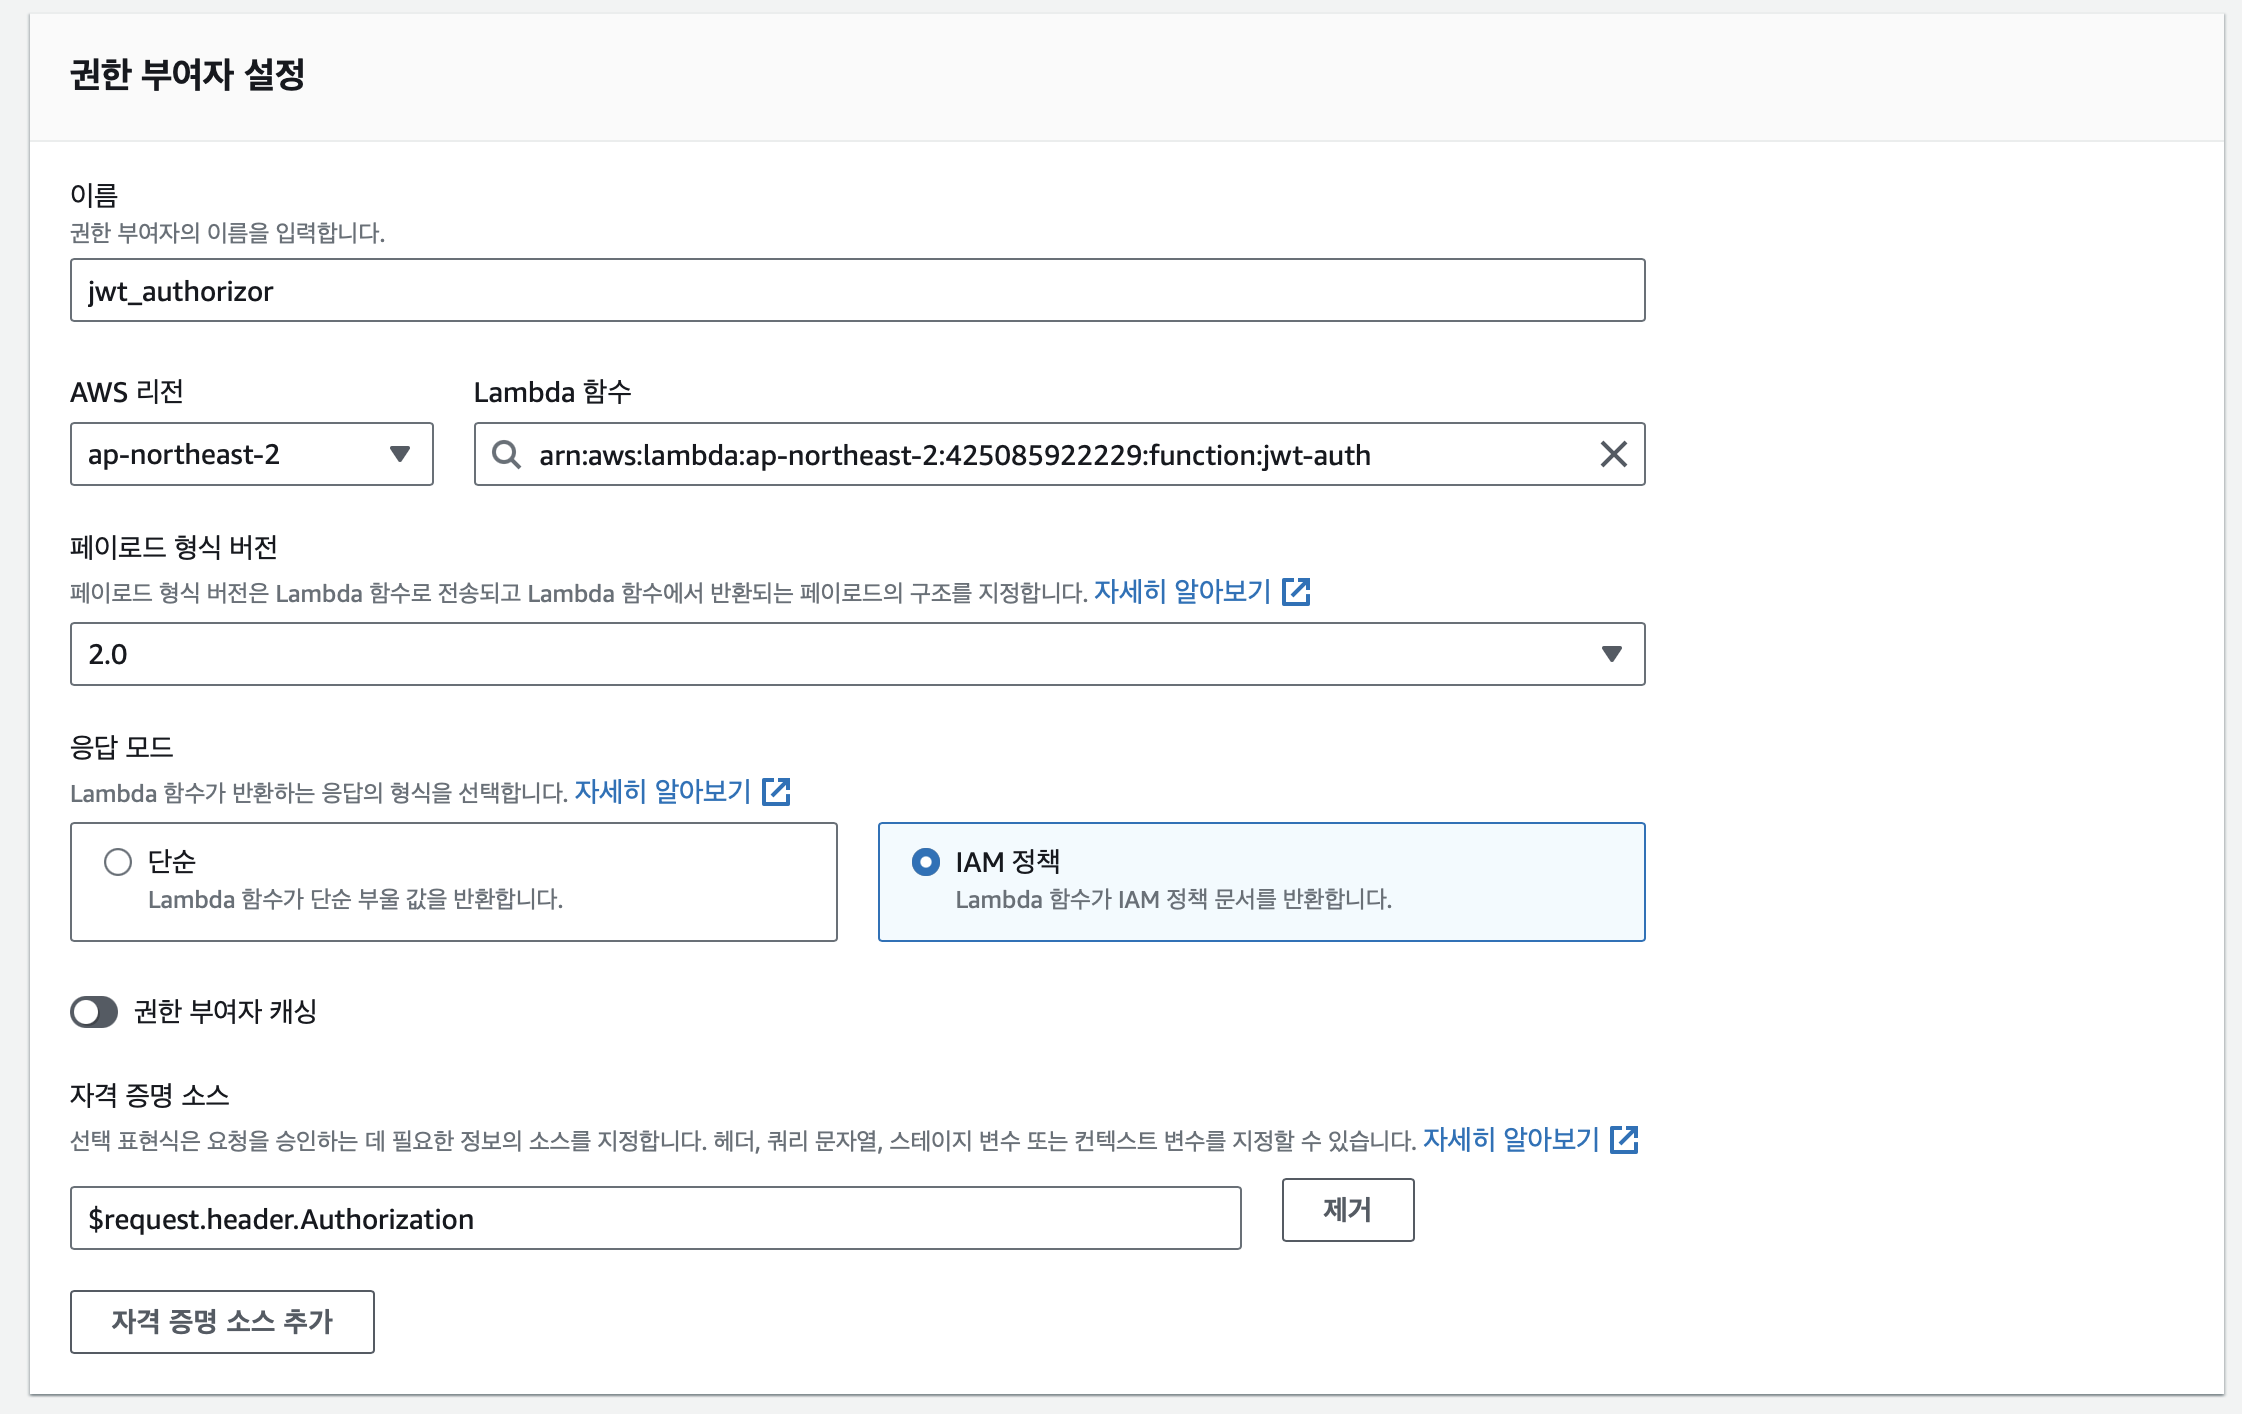Open payload format 자세히 알아보기 link
Viewport: 2242px width, 1414px height.
click(x=1182, y=592)
